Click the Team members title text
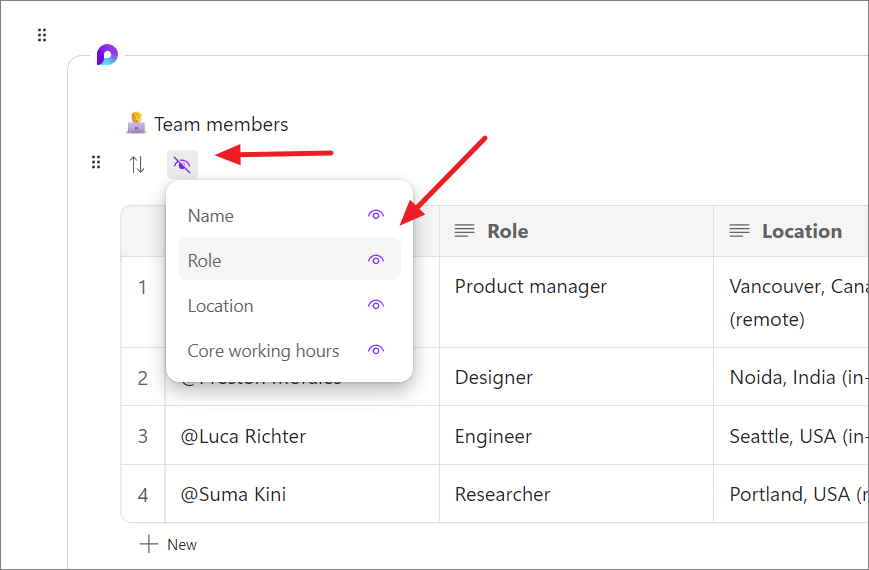This screenshot has height=570, width=869. coord(221,125)
